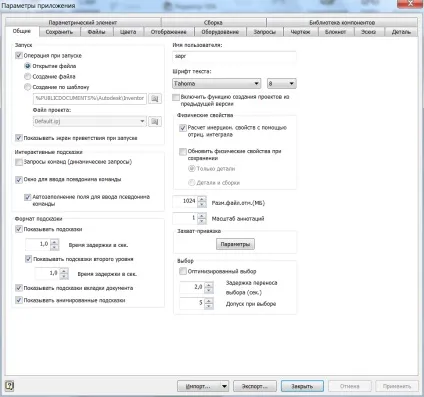The height and width of the screenshot is (397, 424).
Task: Switch to the 'Отображение' tab
Action: coord(168,32)
